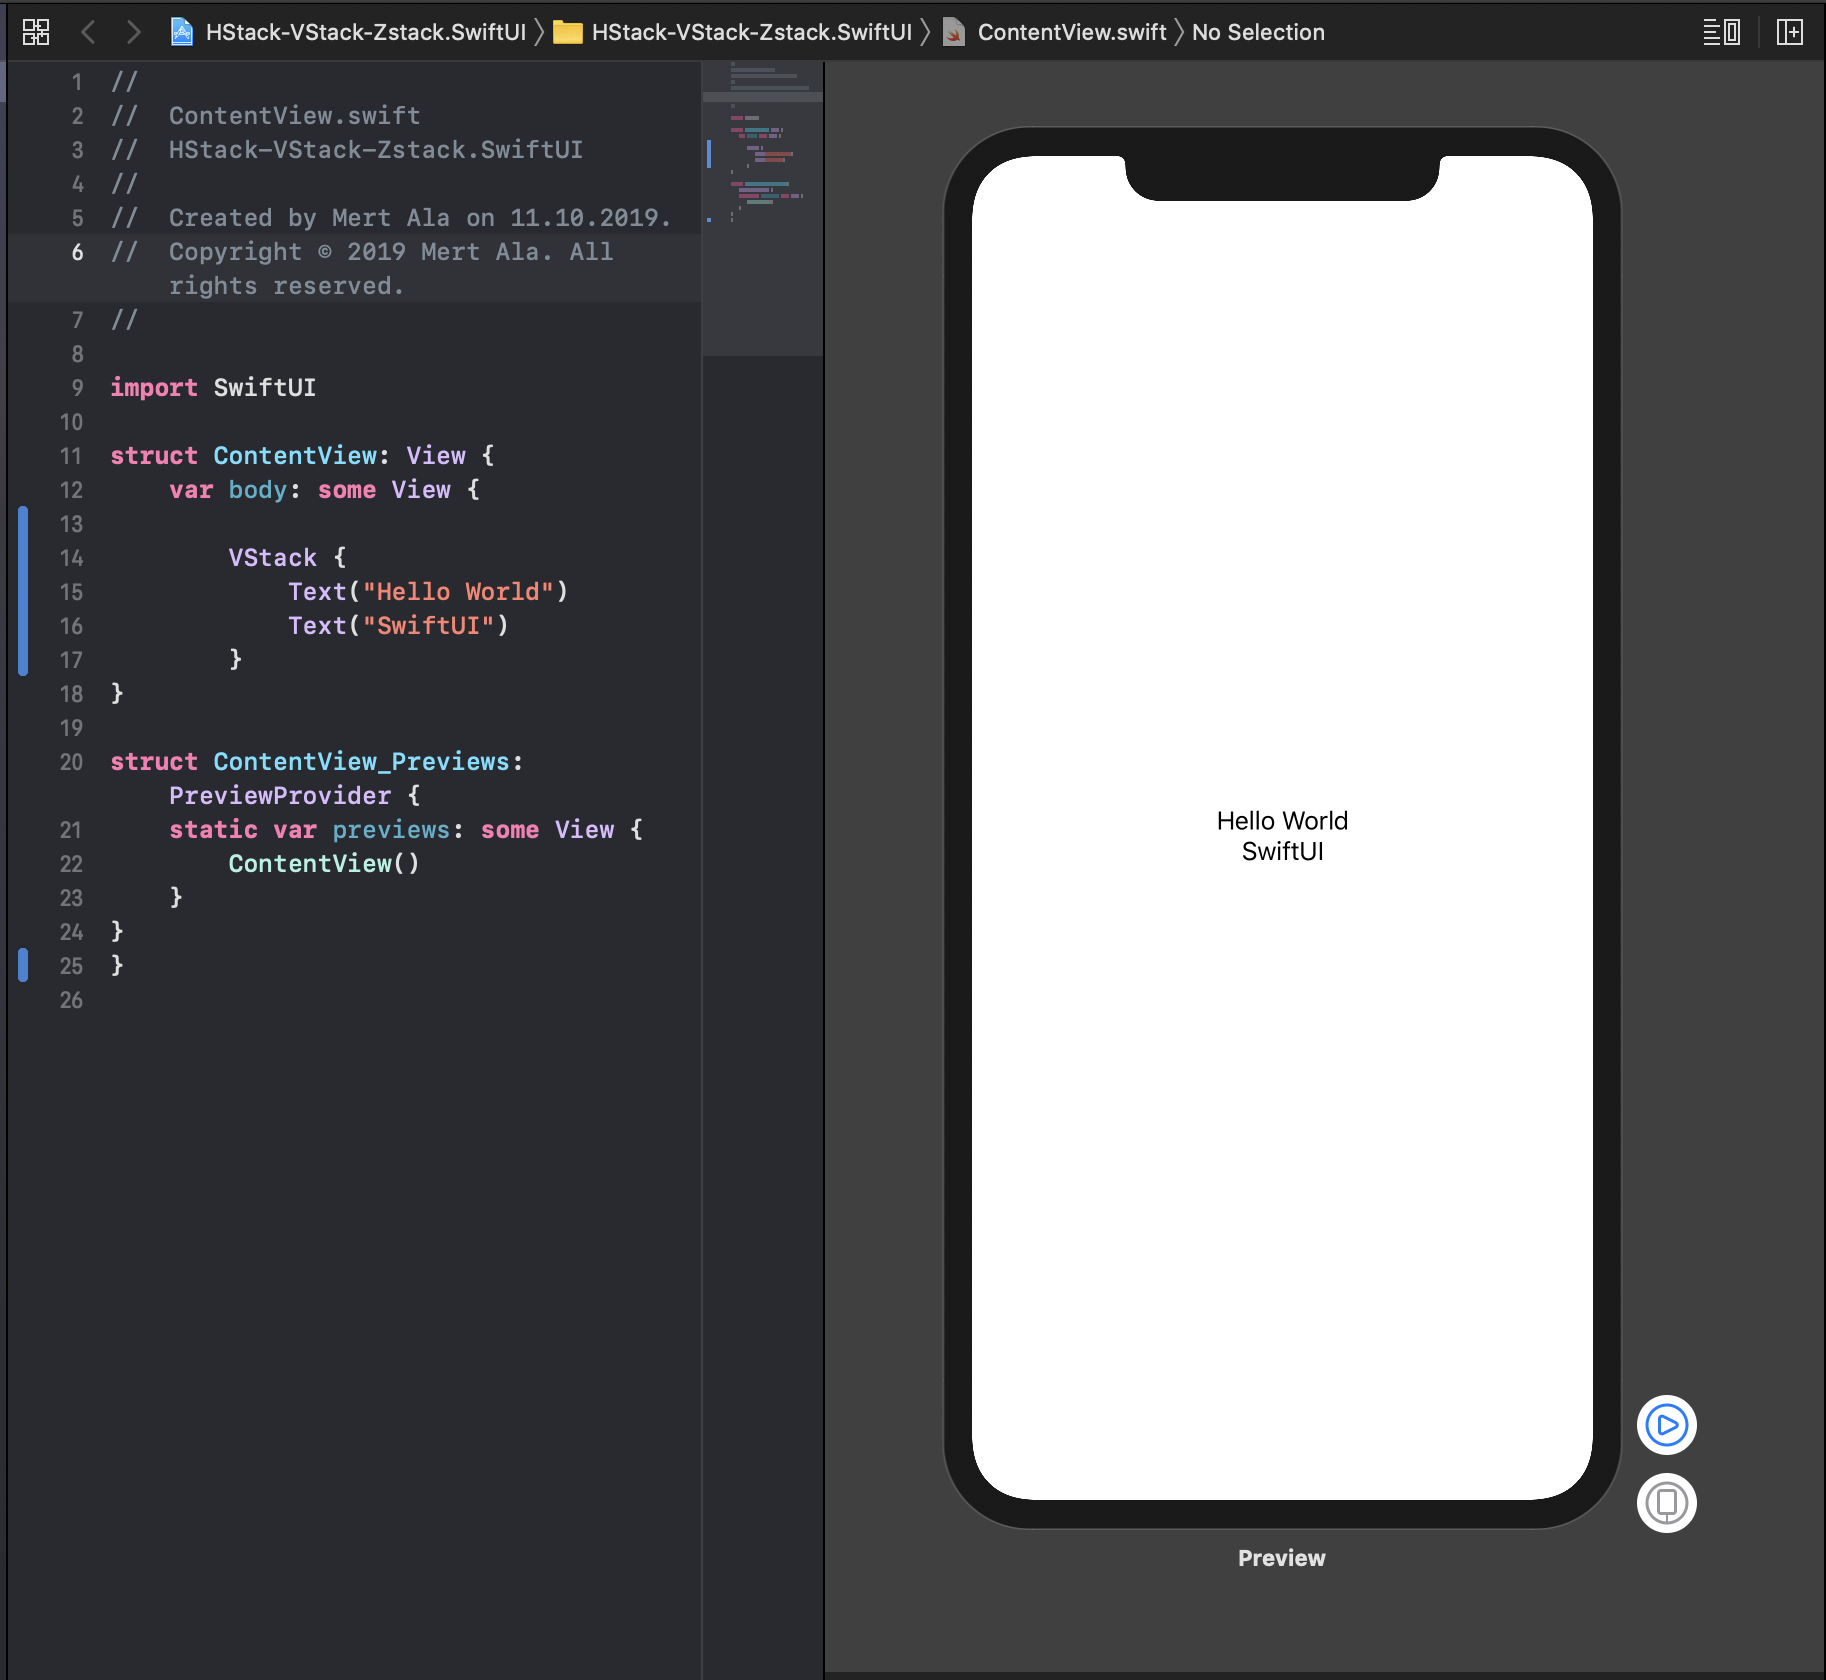
Task: Click the yellow folder icon in breadcrumb
Action: tap(568, 32)
